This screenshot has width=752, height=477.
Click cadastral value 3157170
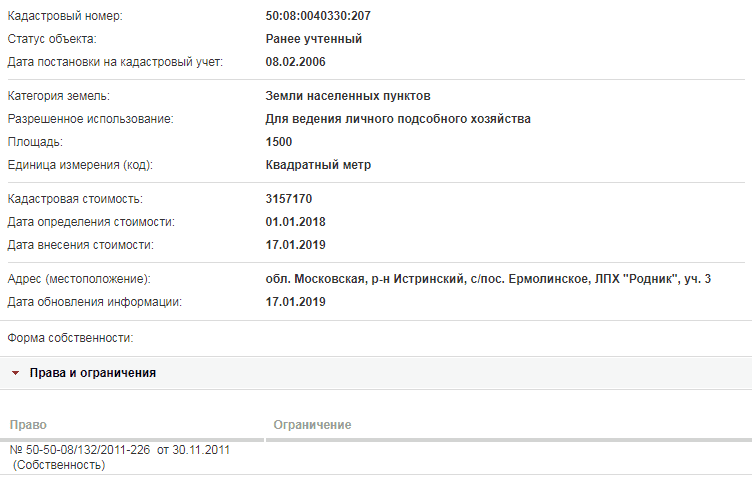pos(289,199)
